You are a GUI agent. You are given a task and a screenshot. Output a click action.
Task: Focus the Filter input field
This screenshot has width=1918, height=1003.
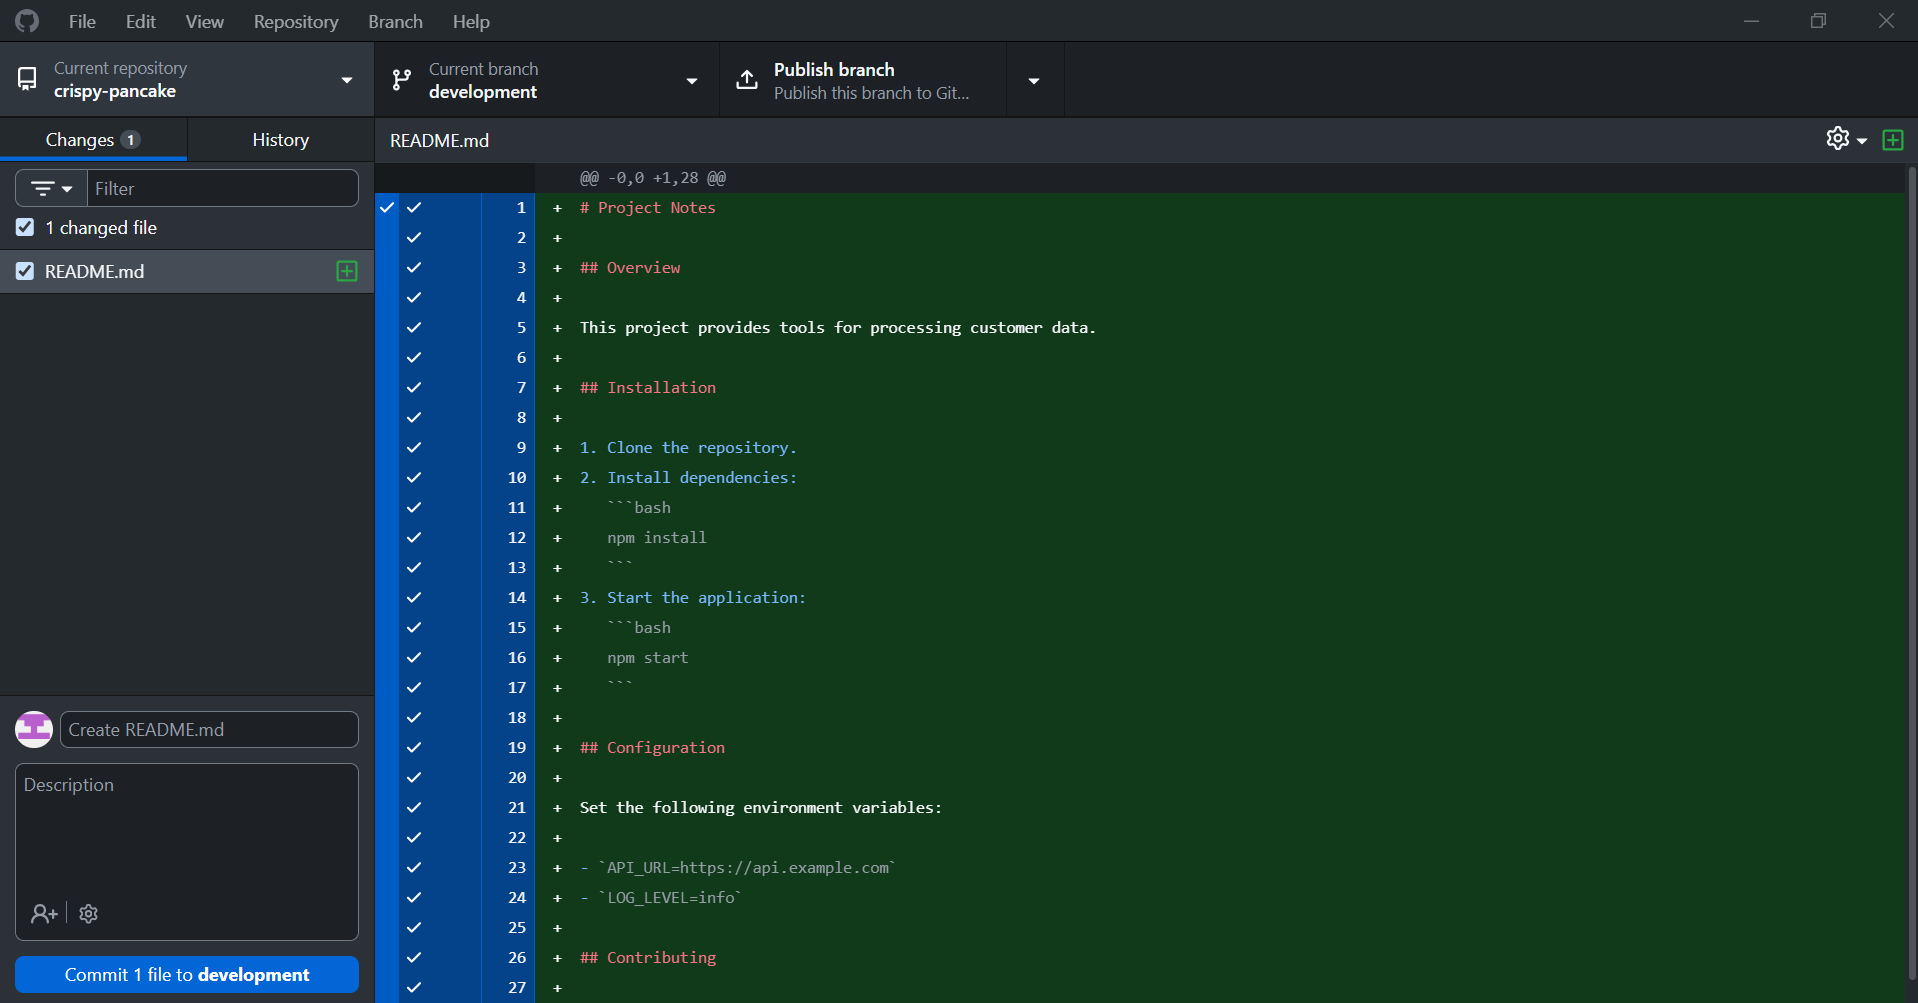(x=222, y=188)
